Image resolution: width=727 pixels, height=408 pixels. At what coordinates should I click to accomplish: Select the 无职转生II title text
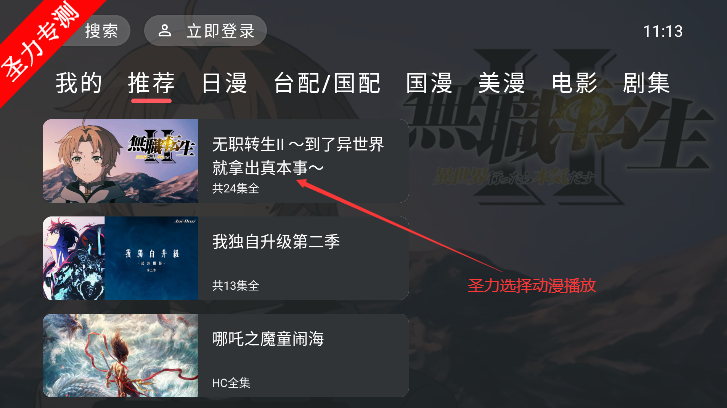pos(298,156)
